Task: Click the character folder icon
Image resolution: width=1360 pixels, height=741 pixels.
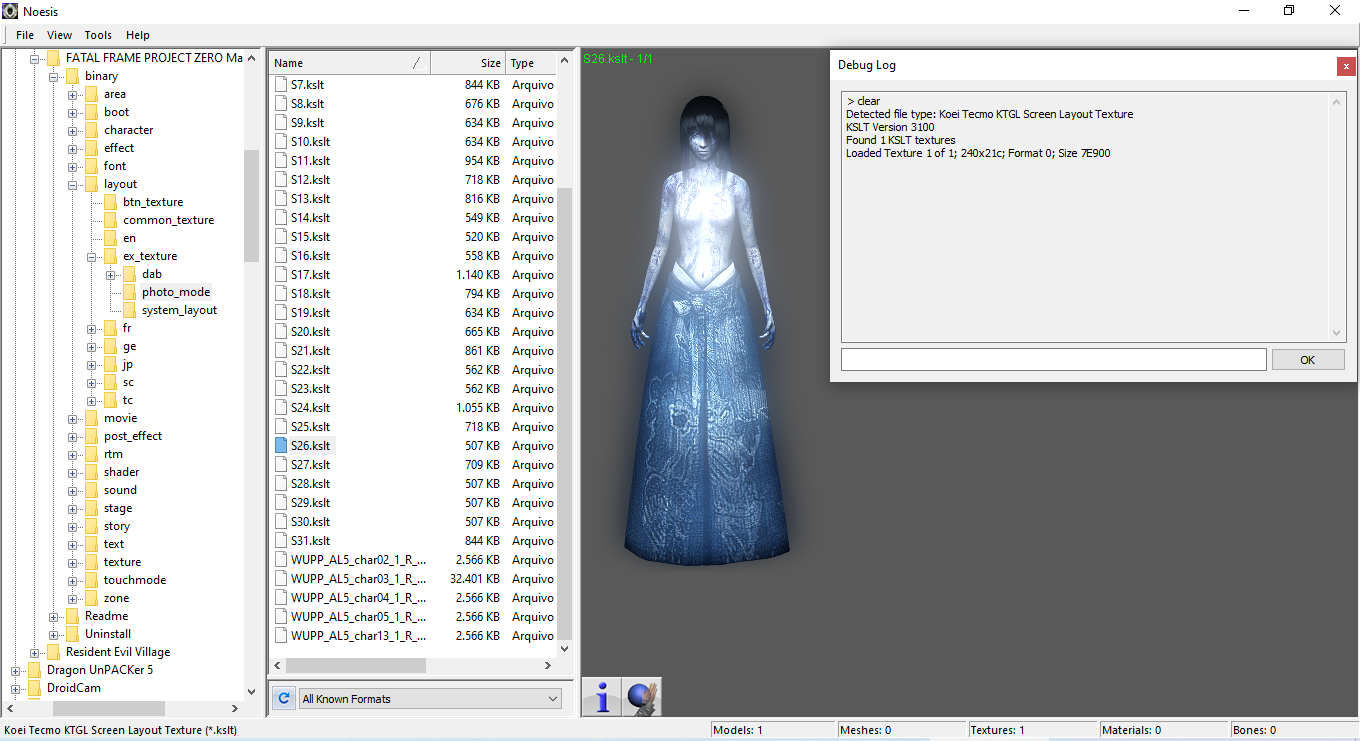Action: [92, 130]
